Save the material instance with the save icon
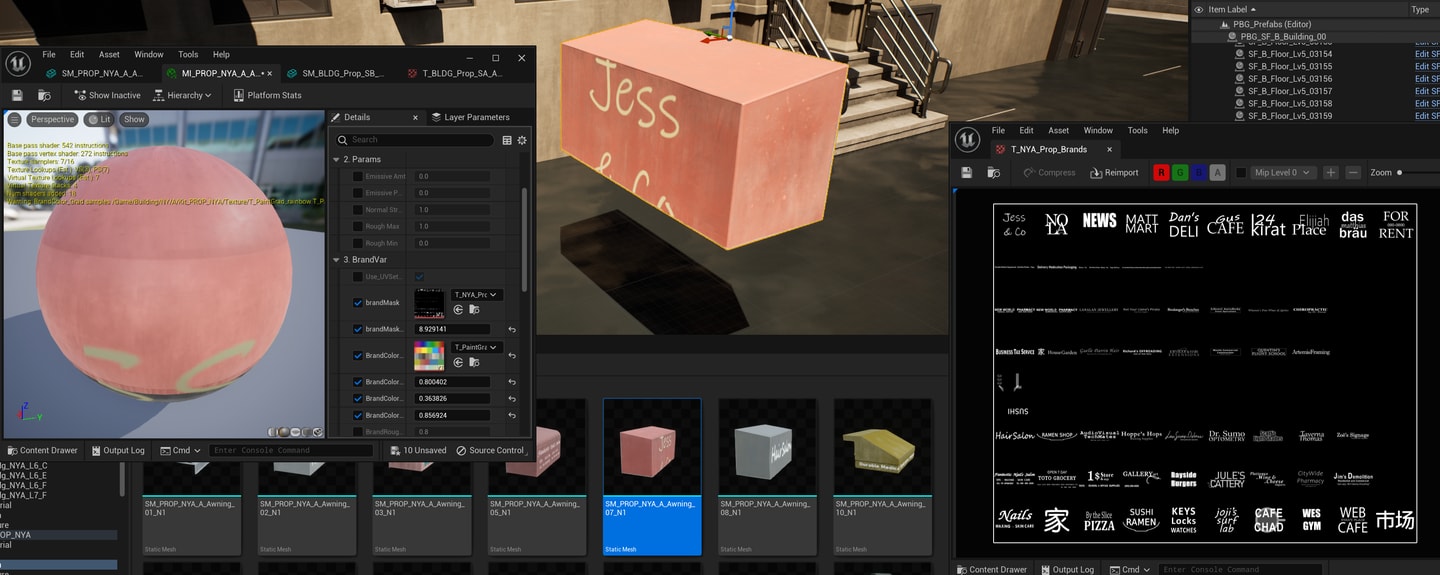This screenshot has width=1440, height=575. [17, 95]
